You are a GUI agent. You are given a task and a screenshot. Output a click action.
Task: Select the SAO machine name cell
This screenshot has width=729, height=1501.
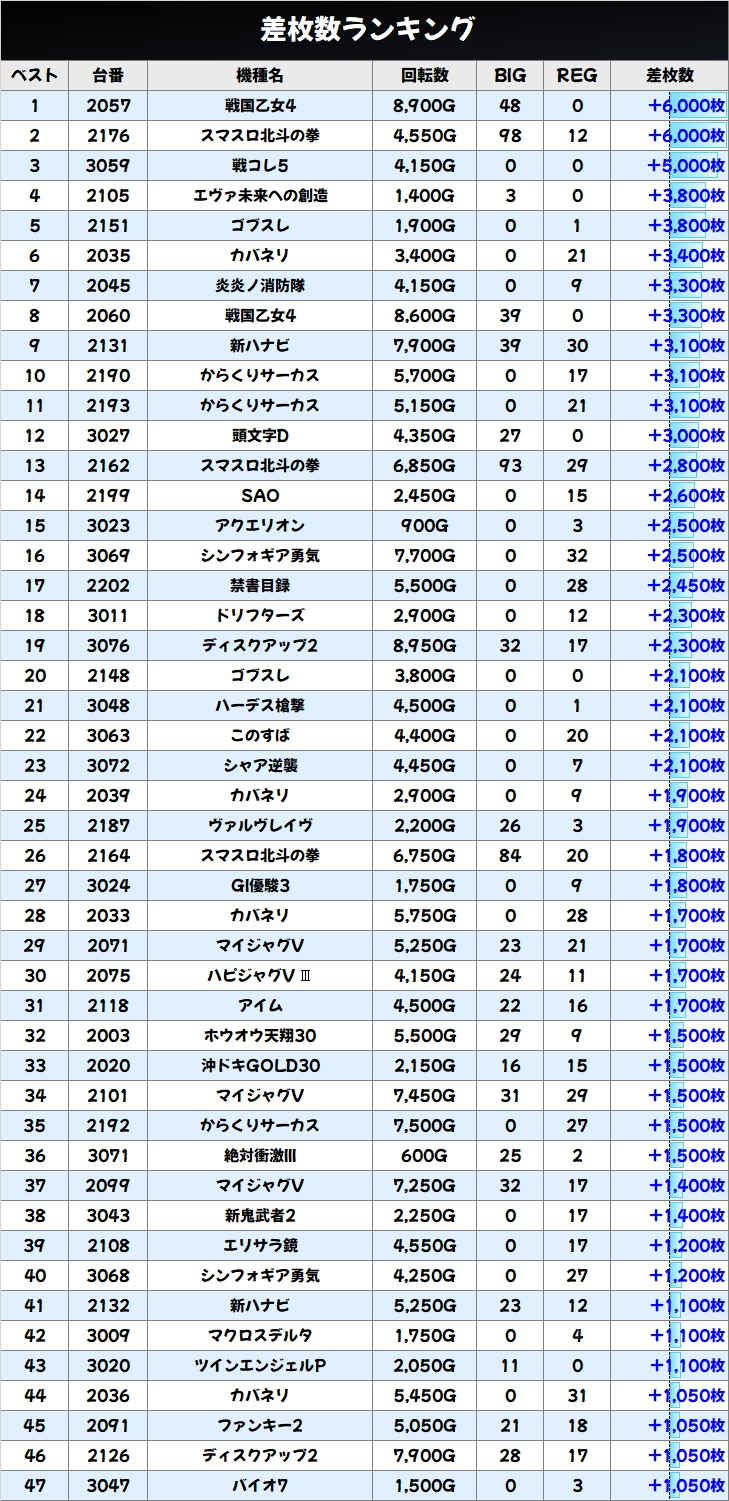[x=260, y=496]
